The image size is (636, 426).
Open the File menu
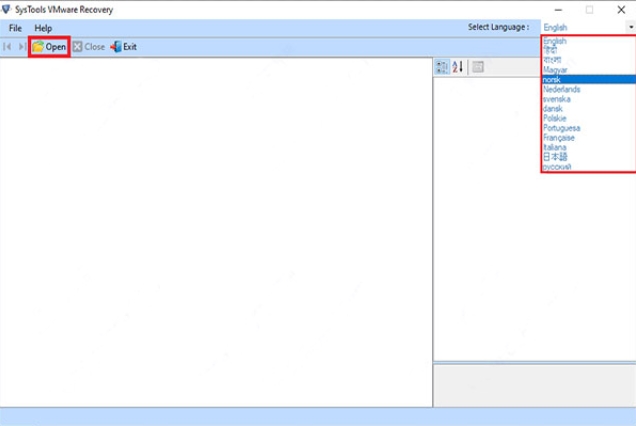15,28
